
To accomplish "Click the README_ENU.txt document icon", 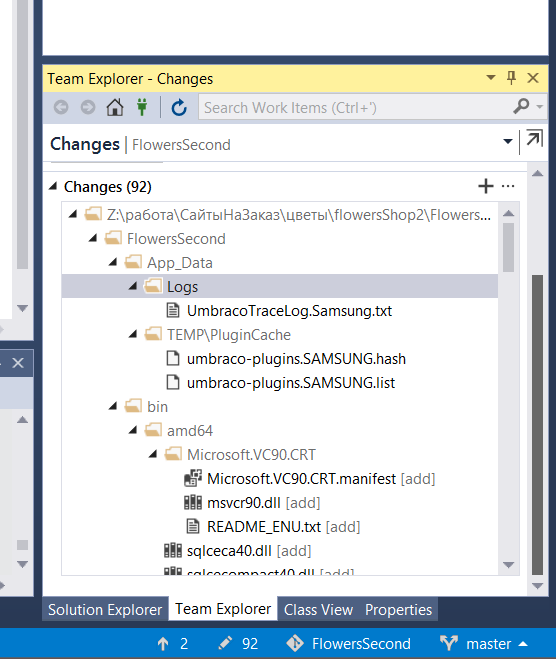I will (193, 526).
